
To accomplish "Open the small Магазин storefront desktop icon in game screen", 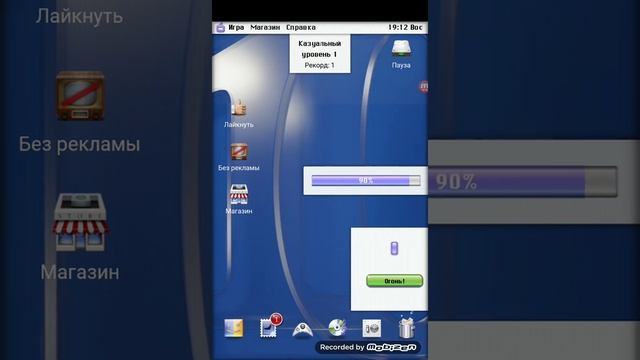I will point(239,194).
